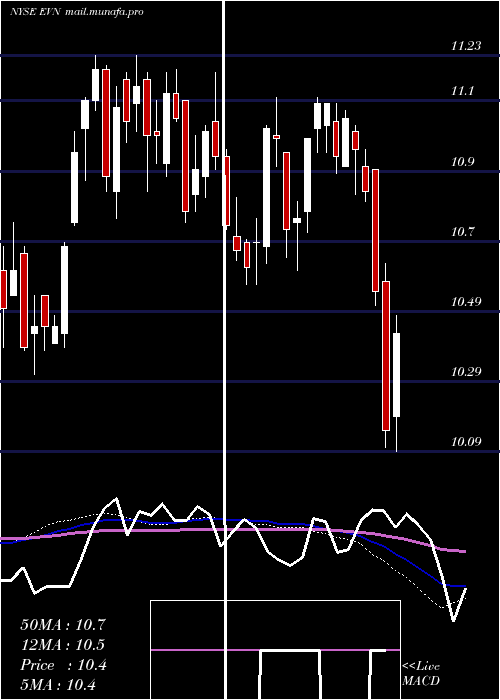The height and width of the screenshot is (700, 500).
Task: Click the 50MA : 10.7 value
Action: coord(63,625)
